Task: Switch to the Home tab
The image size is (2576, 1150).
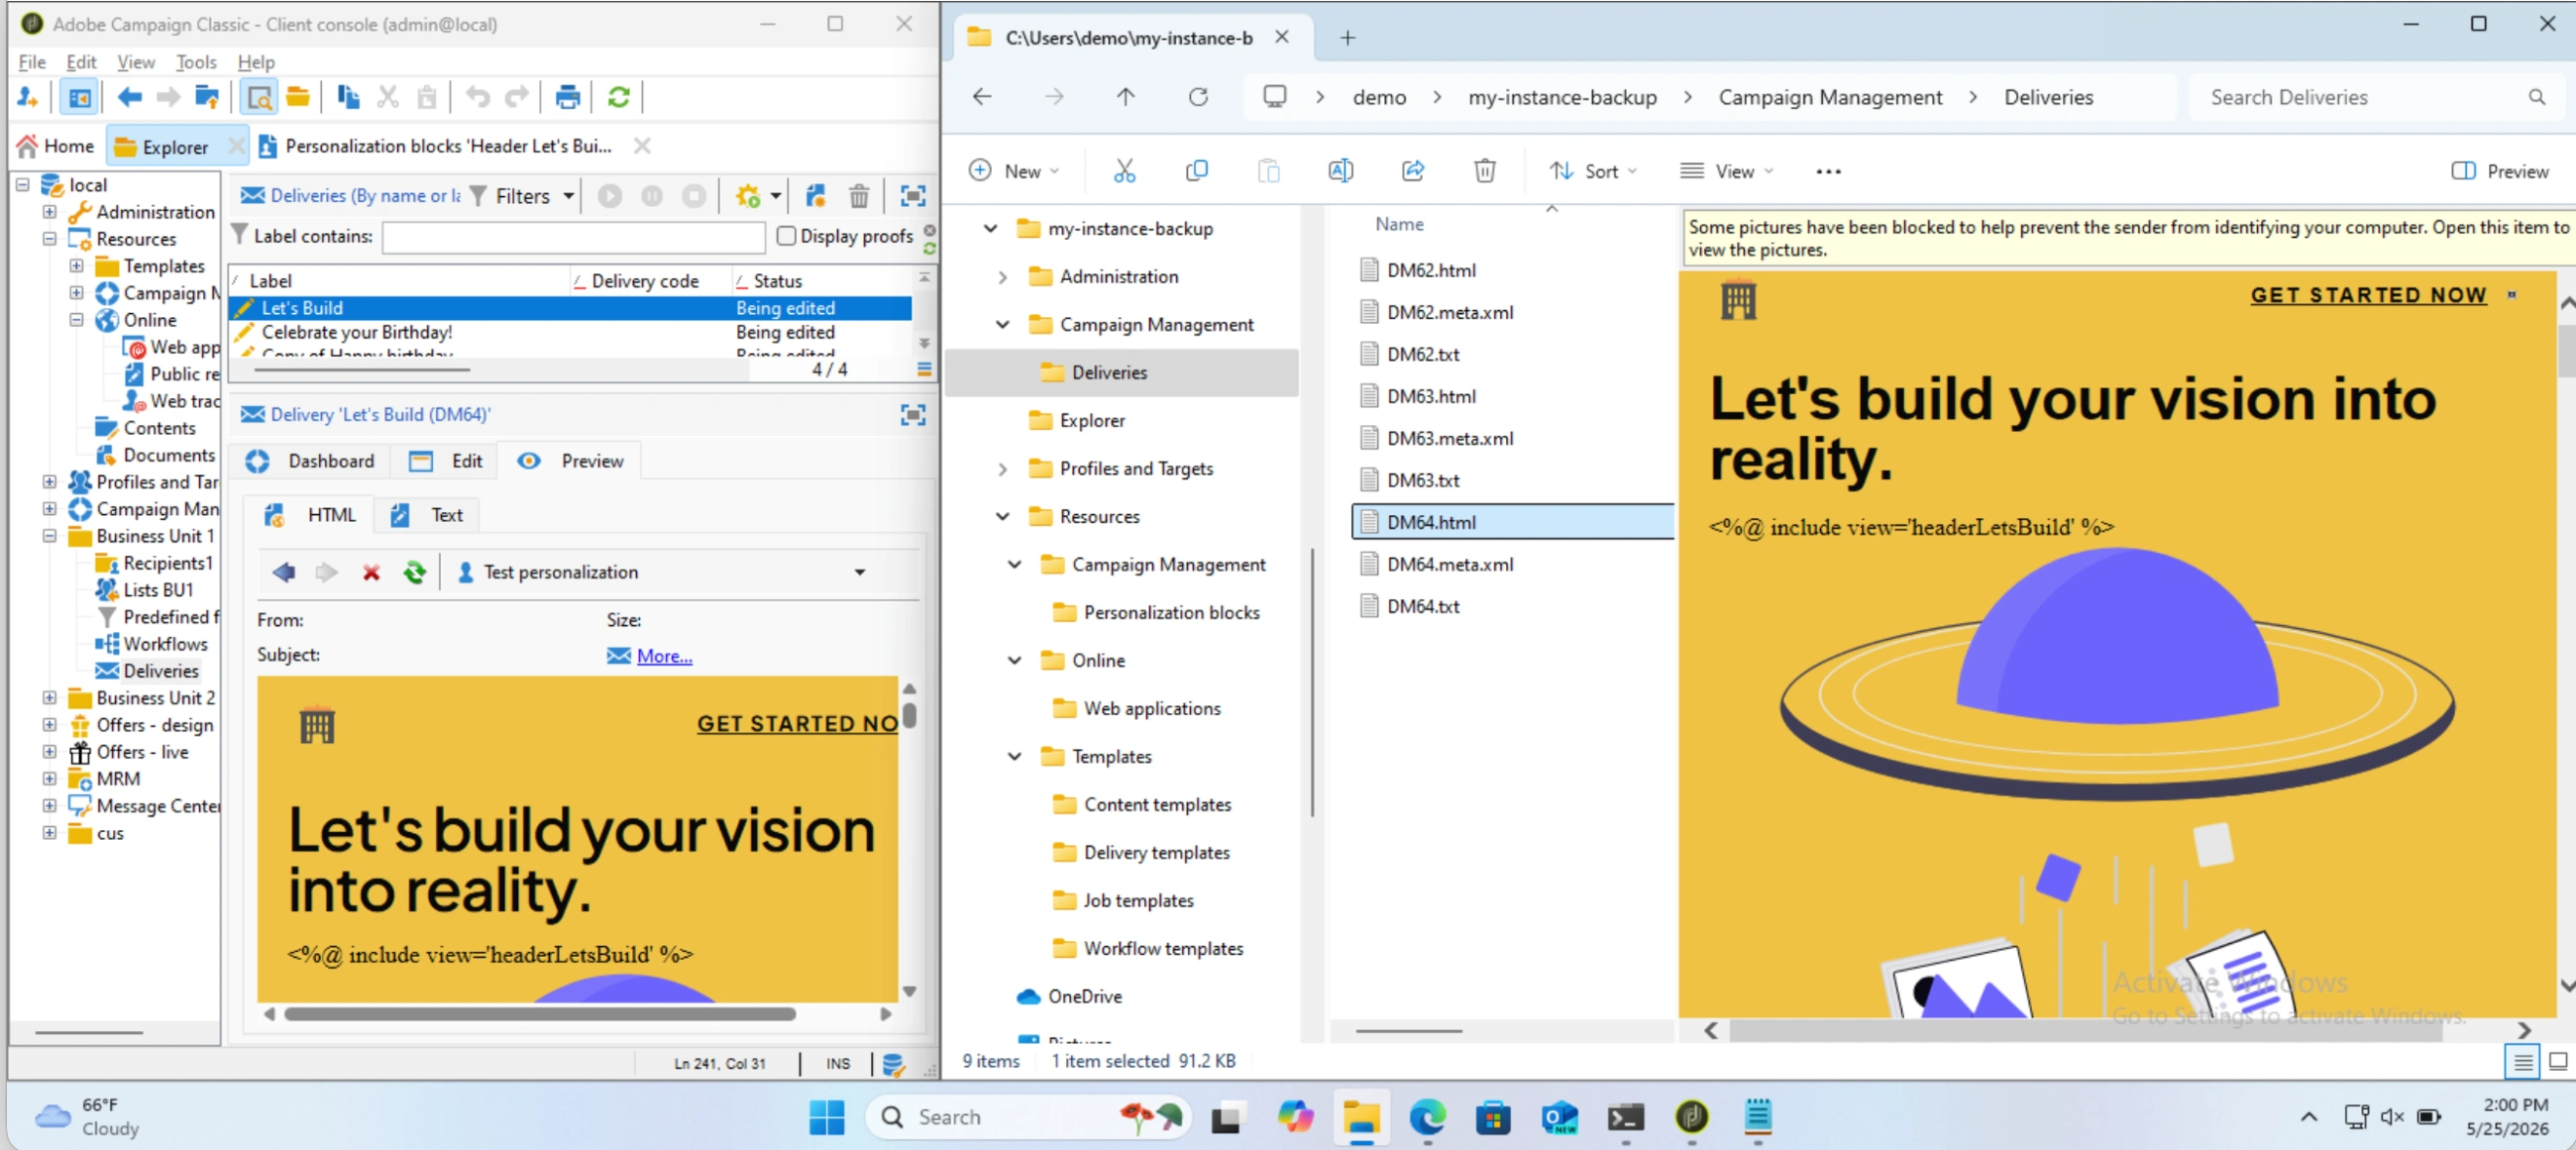Action: pos(56,146)
